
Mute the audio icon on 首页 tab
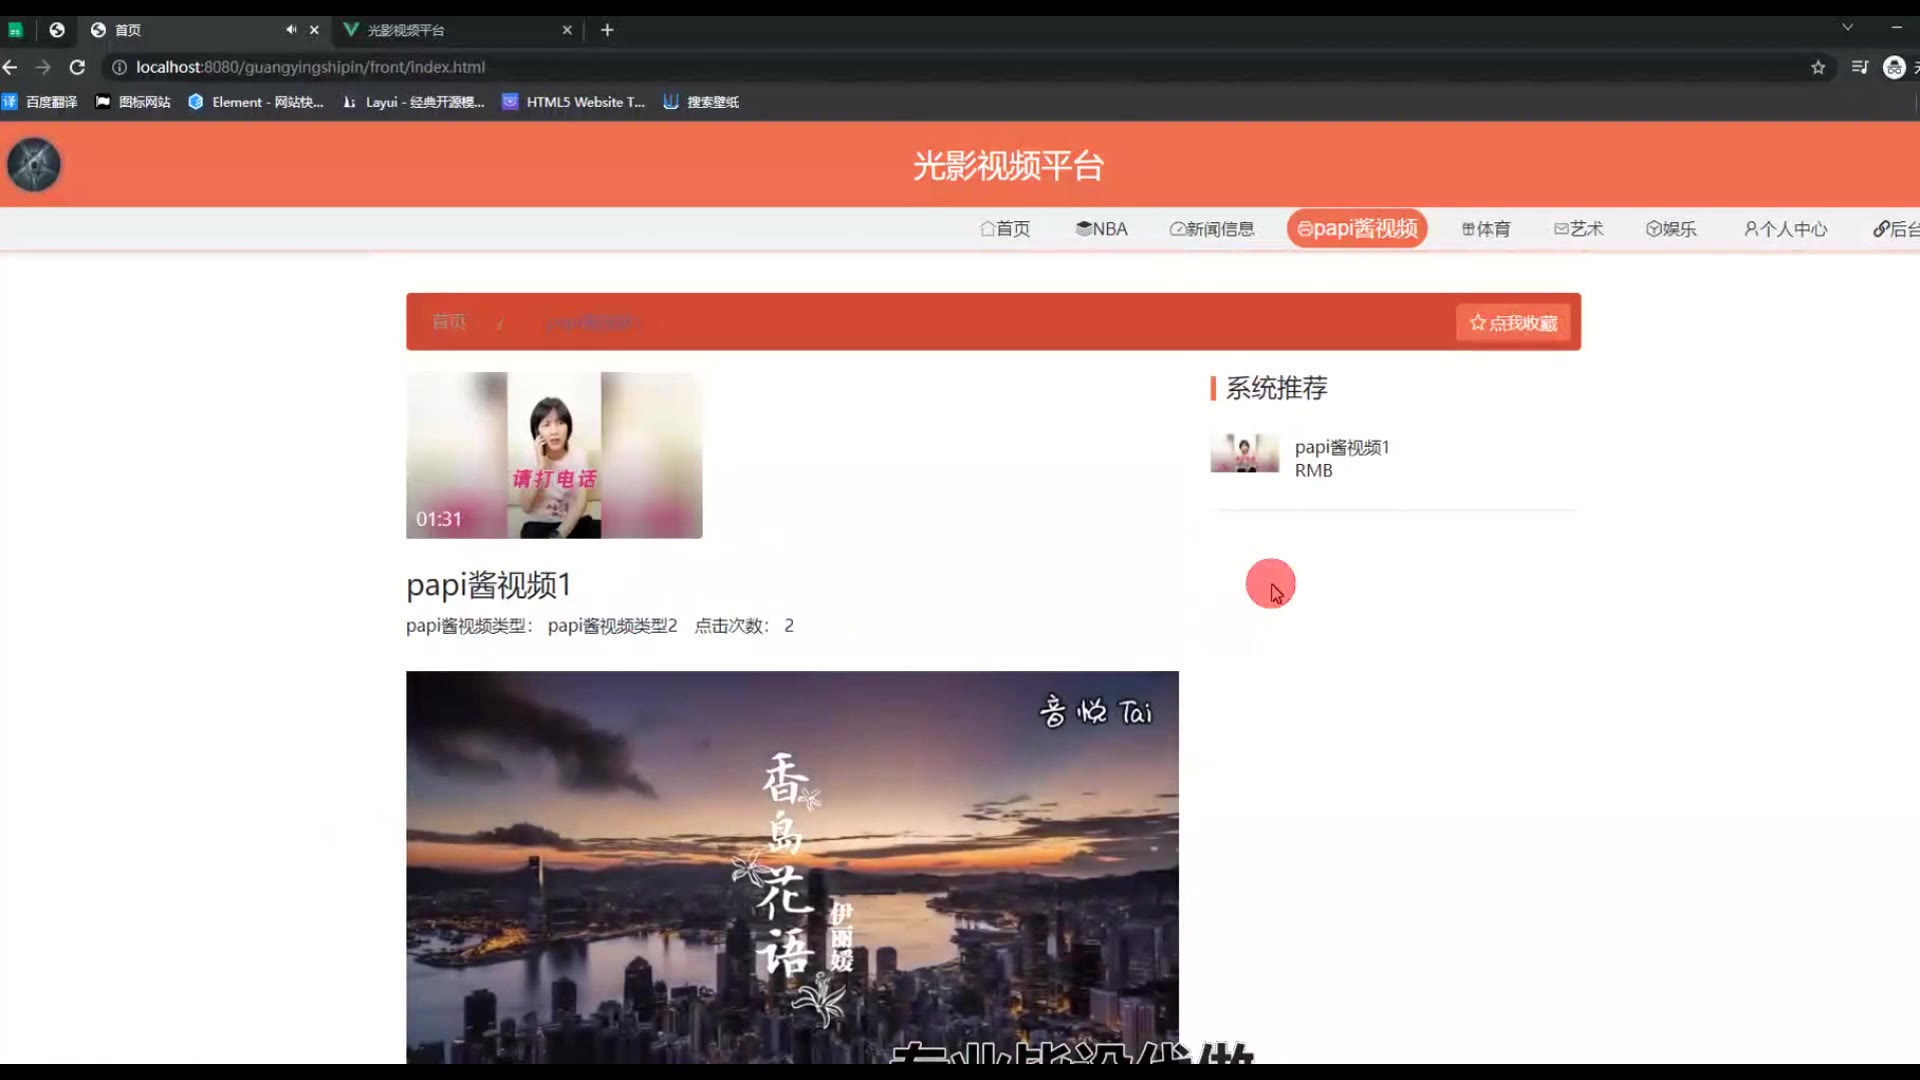click(x=291, y=30)
